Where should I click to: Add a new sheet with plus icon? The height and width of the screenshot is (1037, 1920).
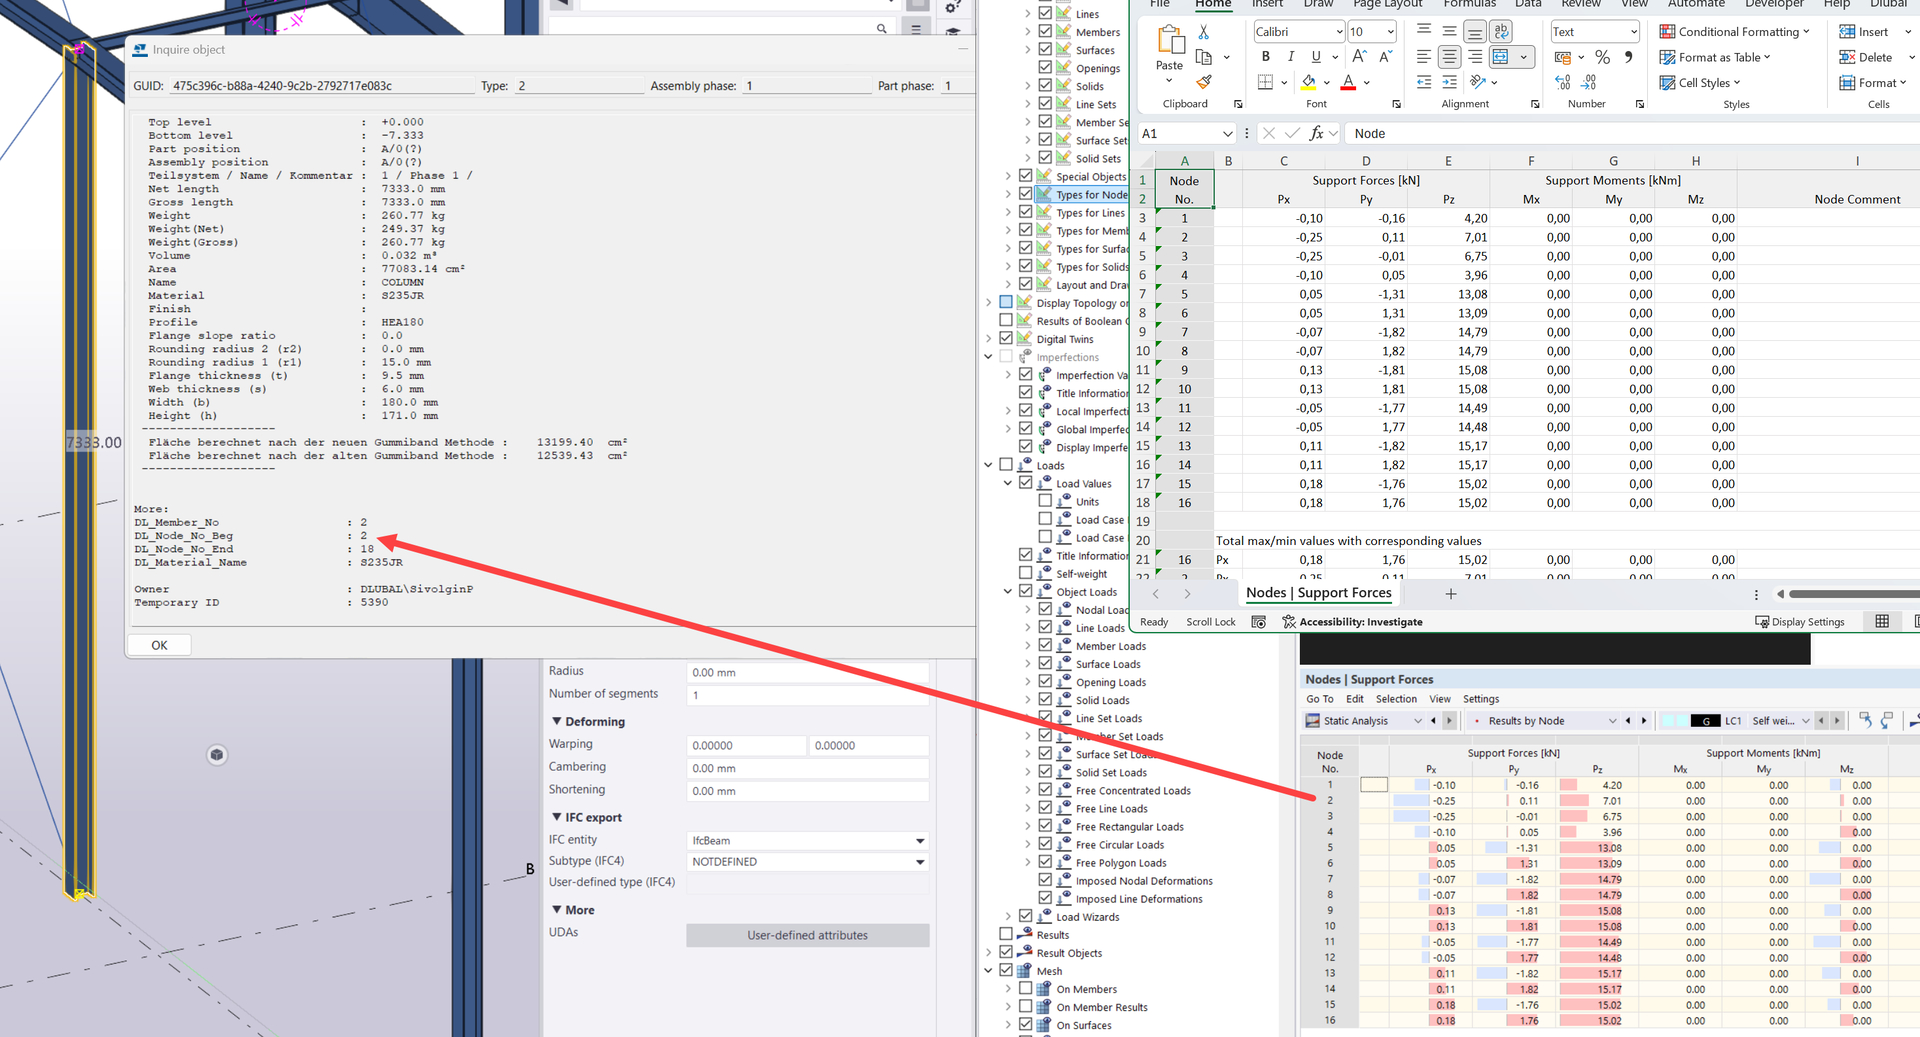tap(1450, 594)
